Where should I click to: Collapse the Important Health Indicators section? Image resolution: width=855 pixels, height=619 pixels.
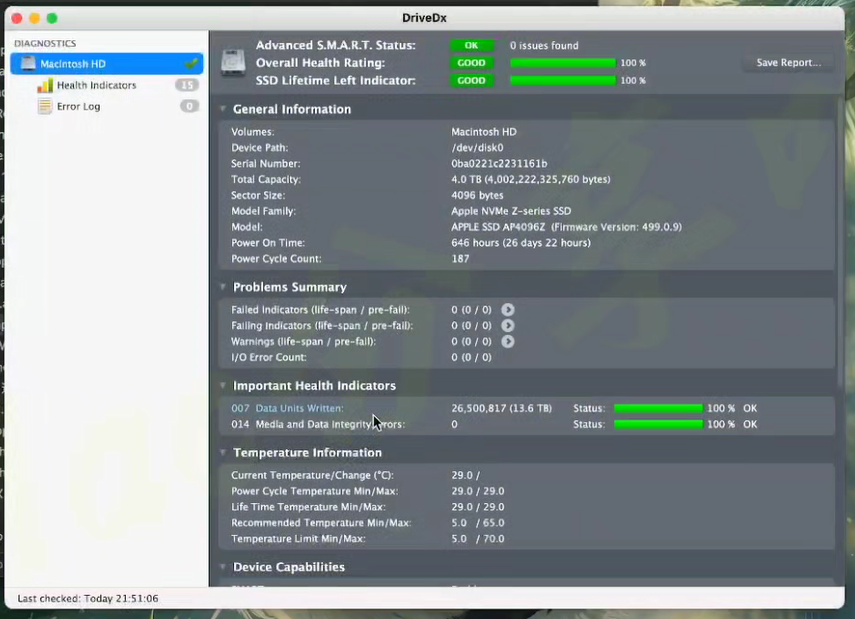[222, 386]
